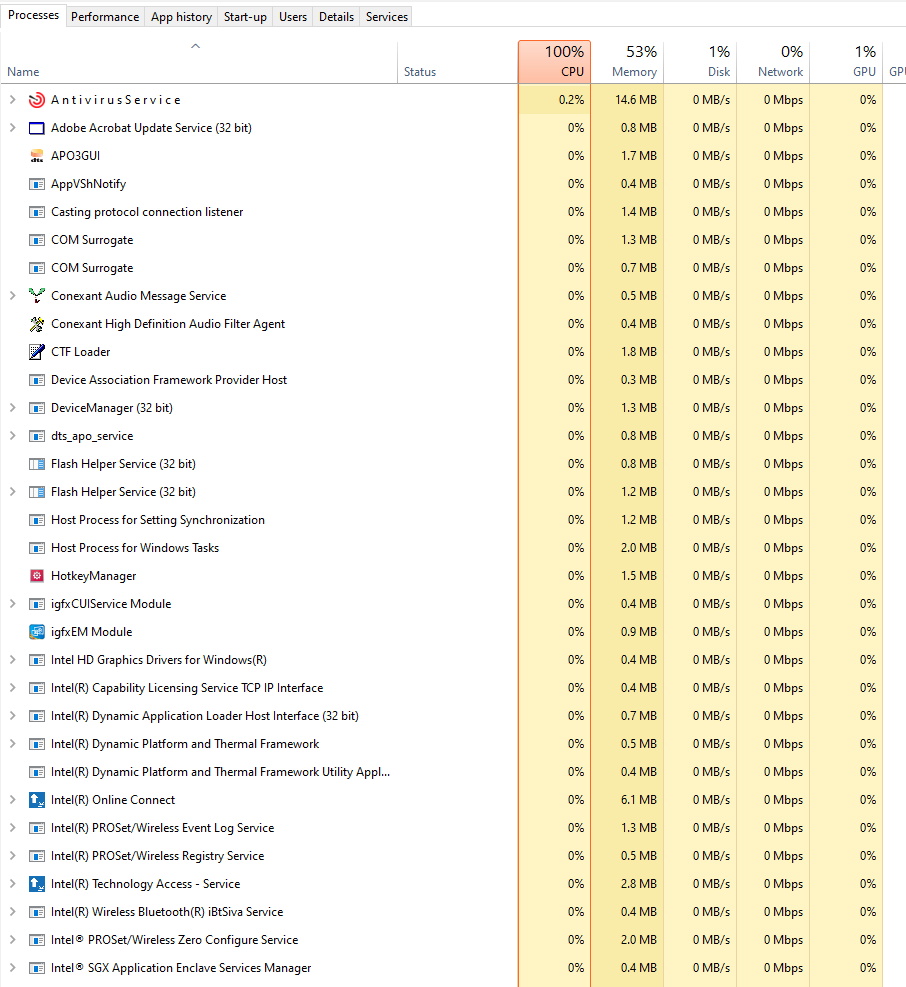Sort by the Network column header

[x=774, y=62]
